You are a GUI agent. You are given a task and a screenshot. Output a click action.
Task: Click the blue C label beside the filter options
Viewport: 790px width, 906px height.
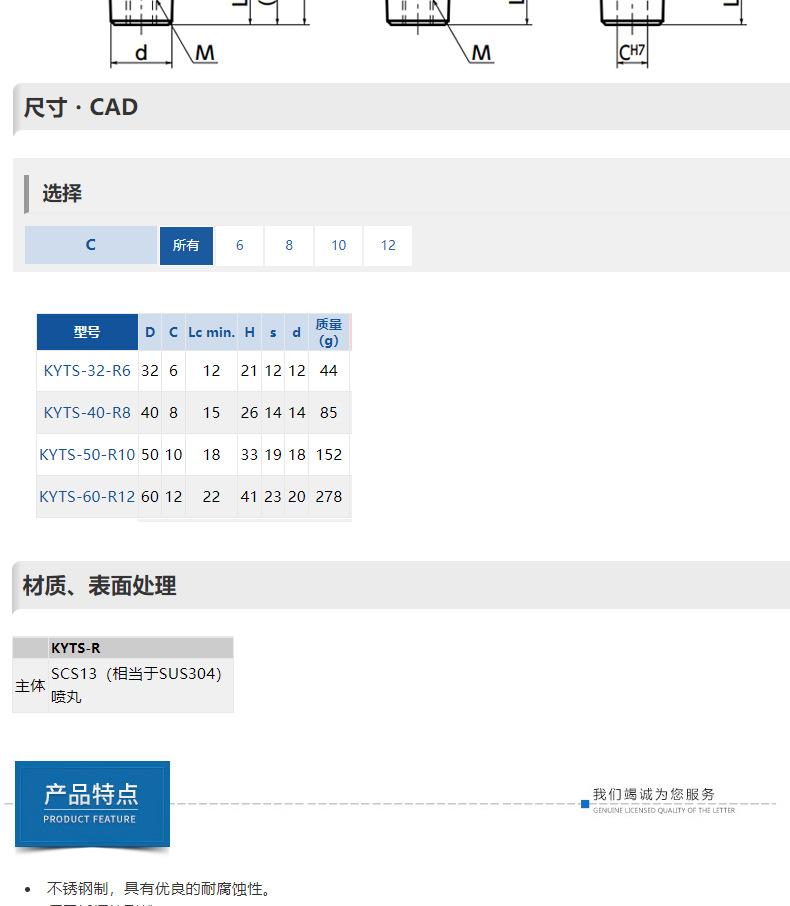90,245
